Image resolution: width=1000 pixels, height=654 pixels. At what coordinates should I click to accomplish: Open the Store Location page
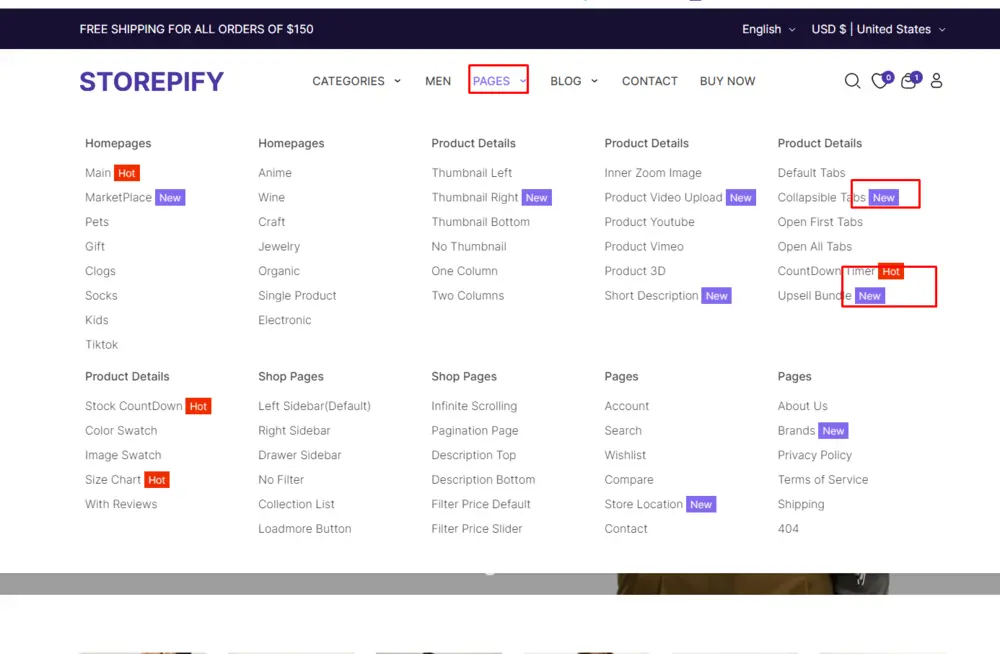[644, 504]
